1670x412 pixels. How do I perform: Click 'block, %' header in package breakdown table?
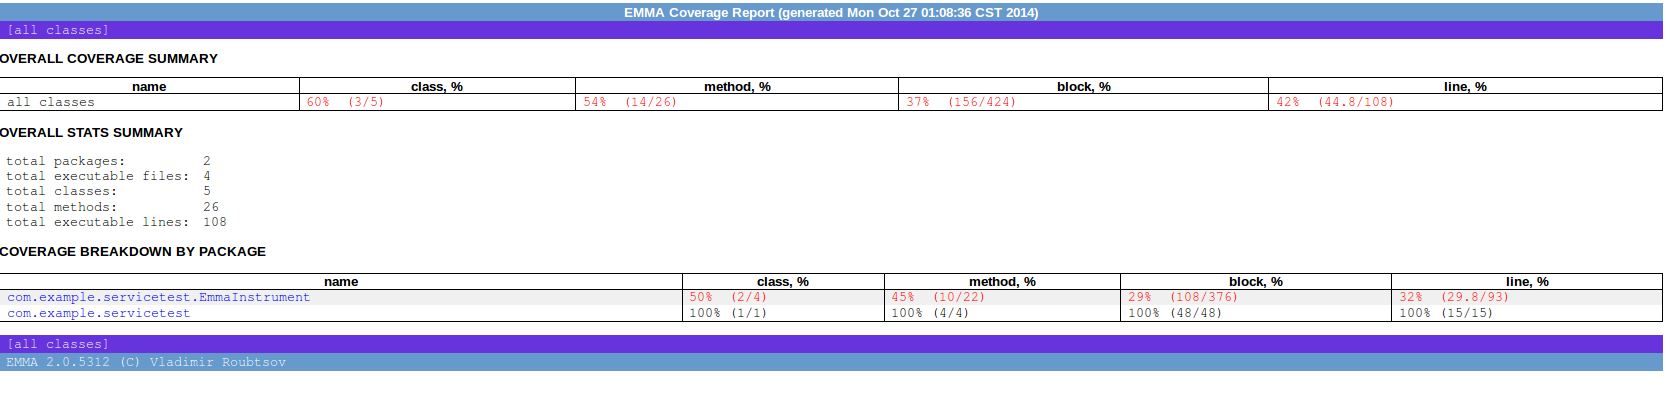[x=1256, y=282]
